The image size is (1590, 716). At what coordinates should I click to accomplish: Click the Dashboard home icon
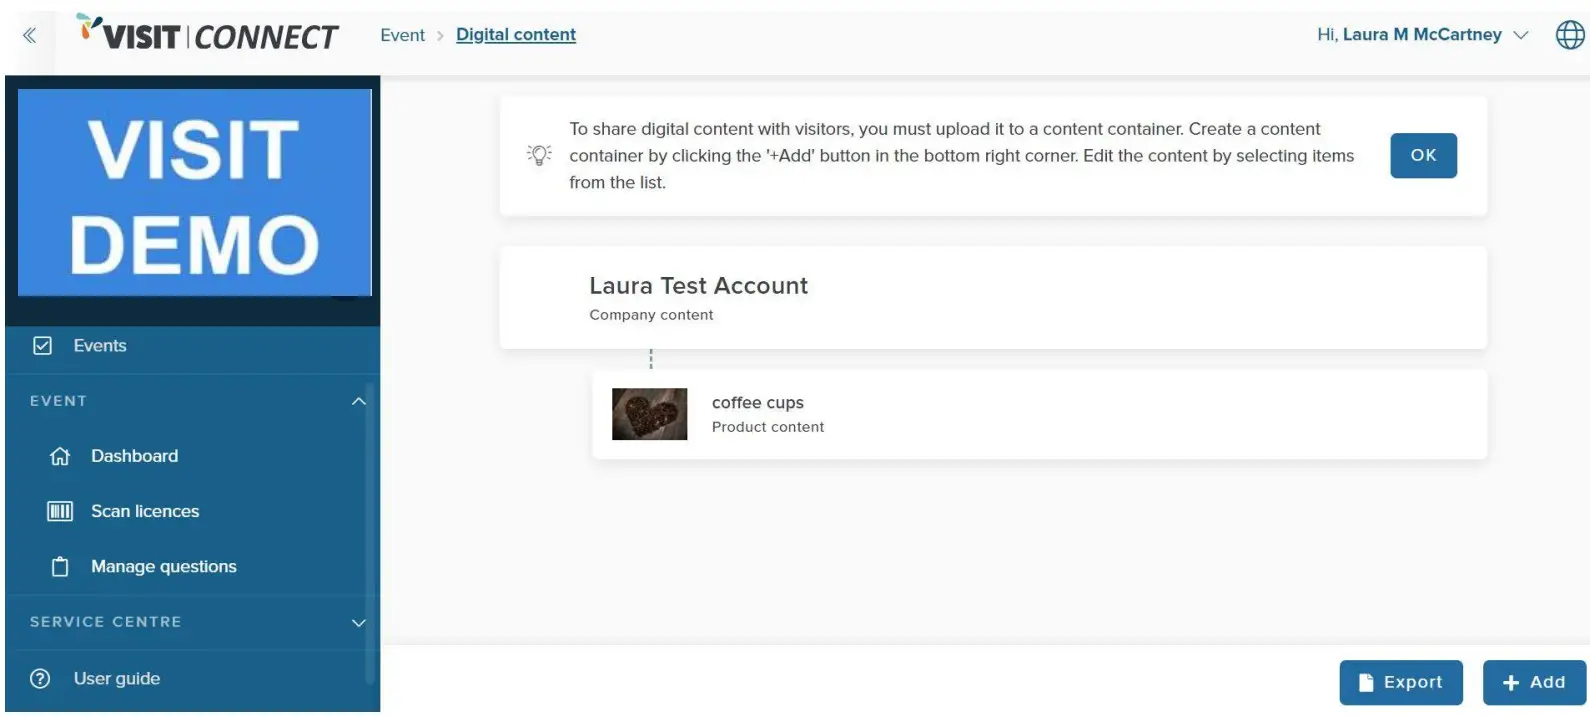(x=60, y=457)
